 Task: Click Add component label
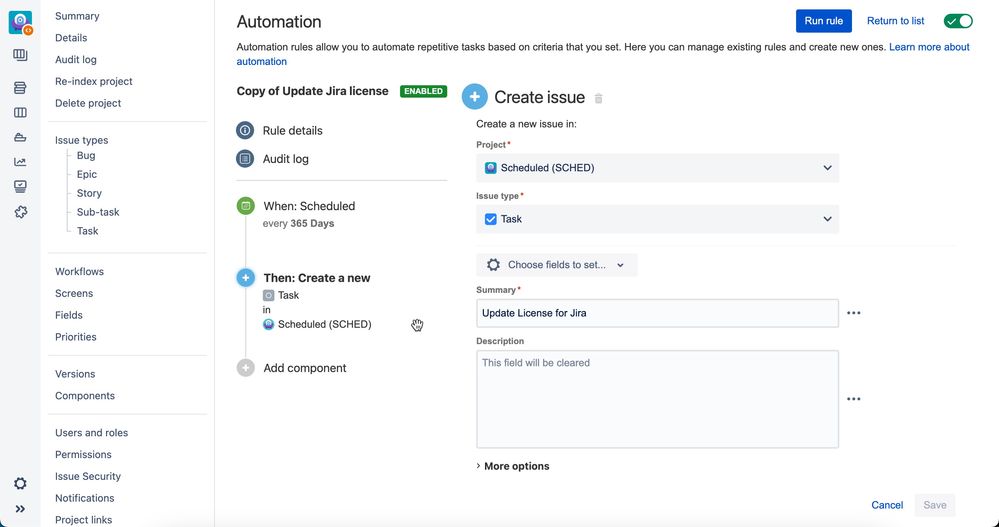point(305,368)
